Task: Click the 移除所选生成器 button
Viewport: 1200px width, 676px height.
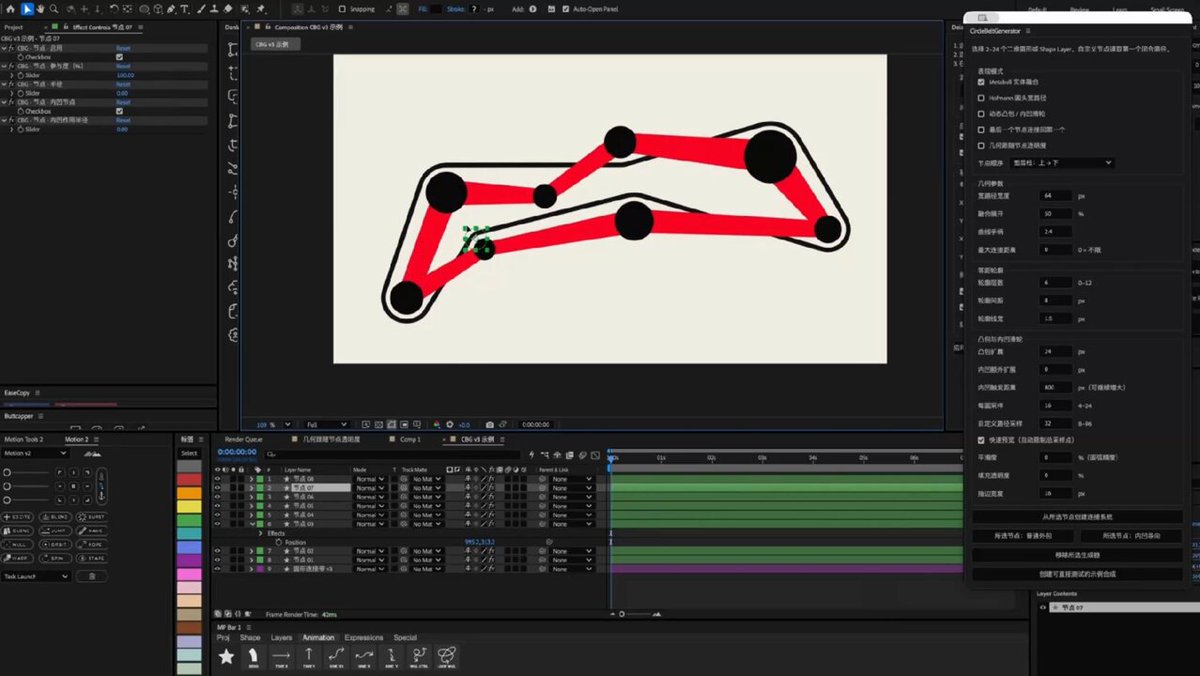Action: click(x=1077, y=554)
